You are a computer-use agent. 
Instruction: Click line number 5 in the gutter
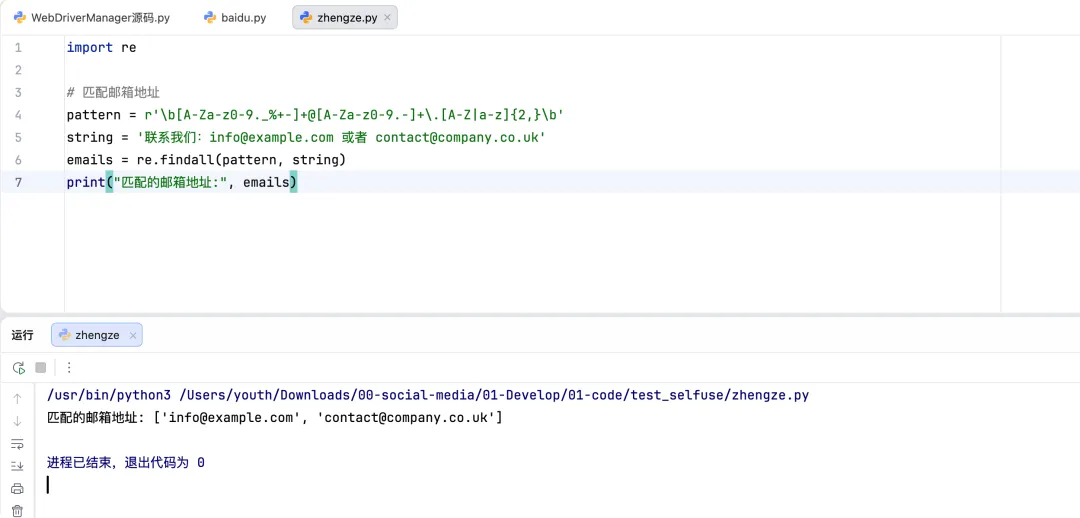pyautogui.click(x=18, y=138)
